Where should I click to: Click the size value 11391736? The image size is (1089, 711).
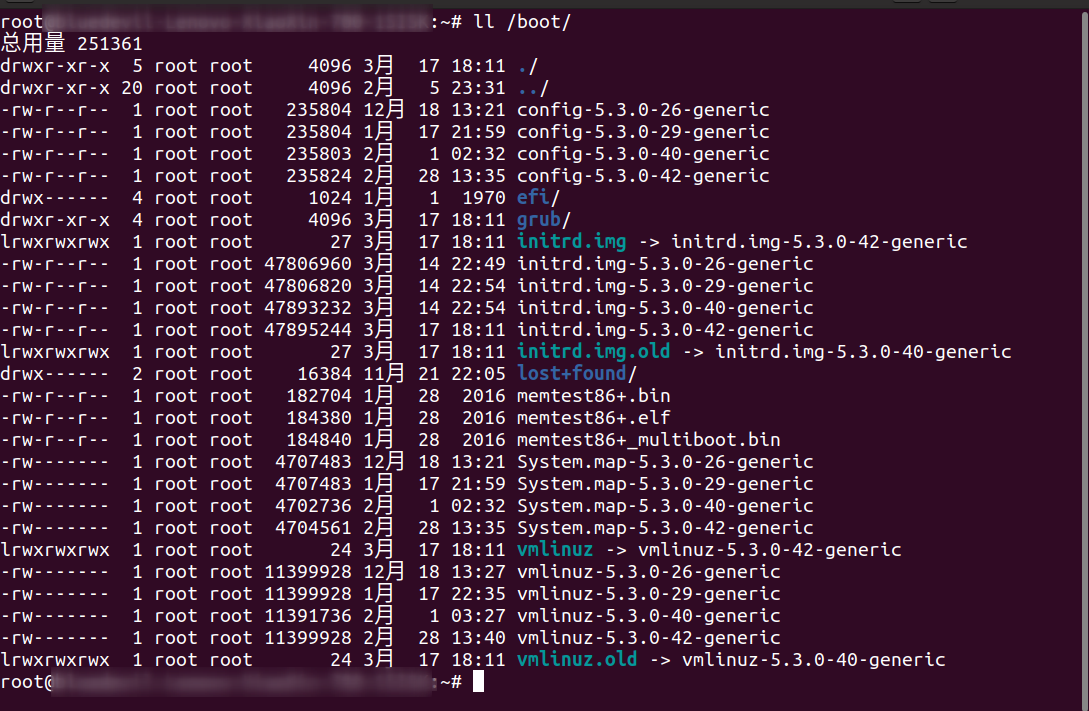[308, 616]
